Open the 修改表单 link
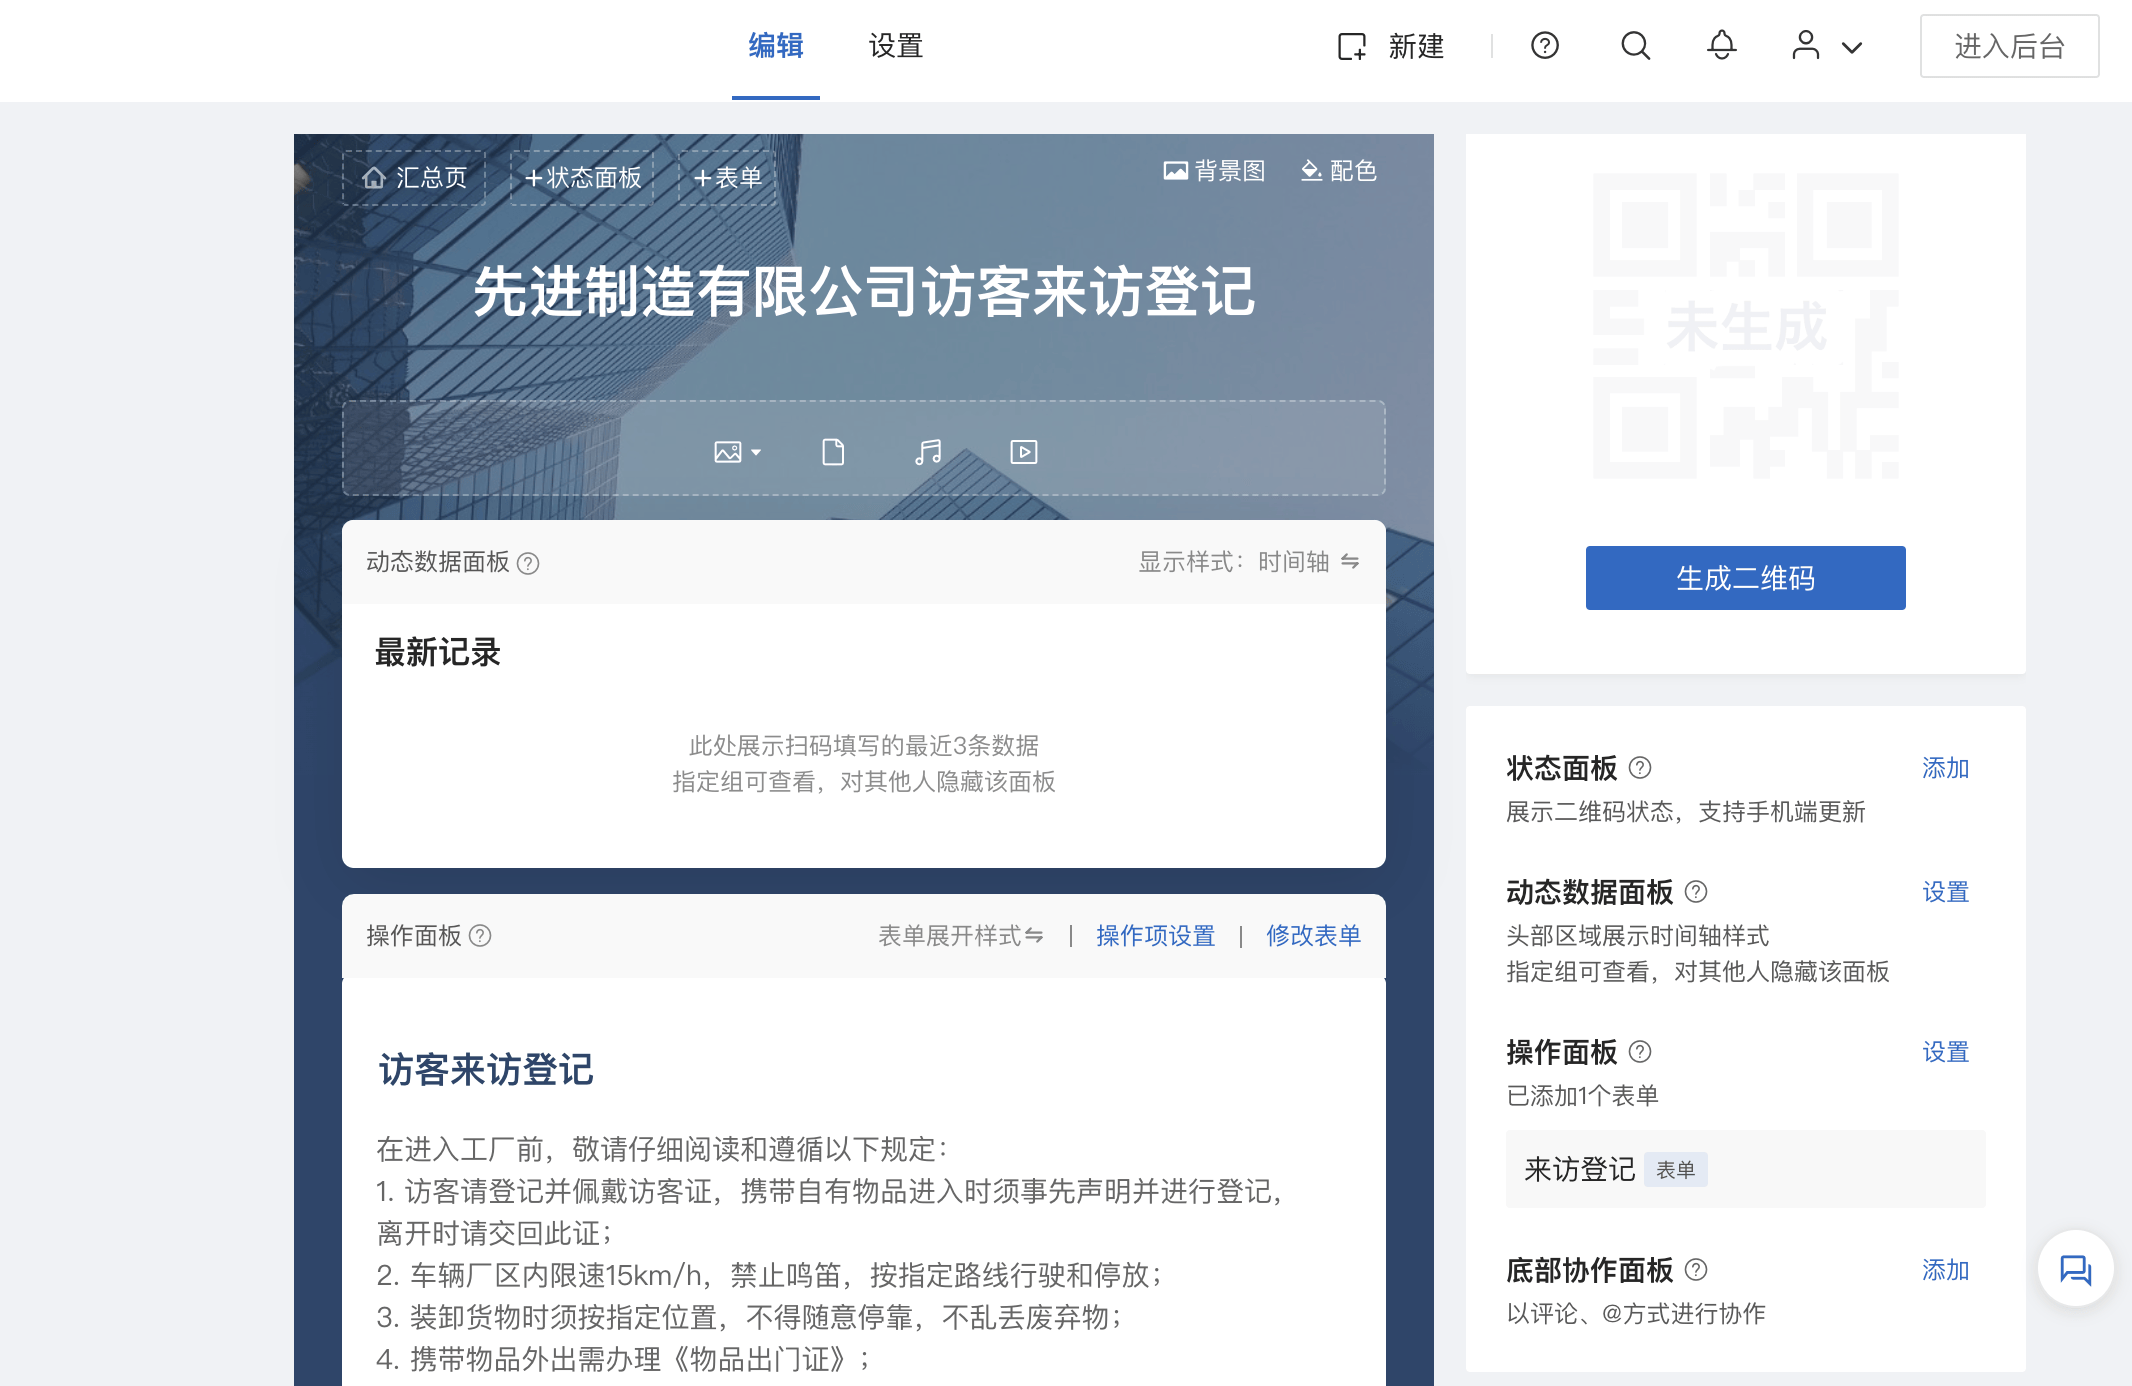Image resolution: width=2132 pixels, height=1386 pixels. click(x=1313, y=935)
